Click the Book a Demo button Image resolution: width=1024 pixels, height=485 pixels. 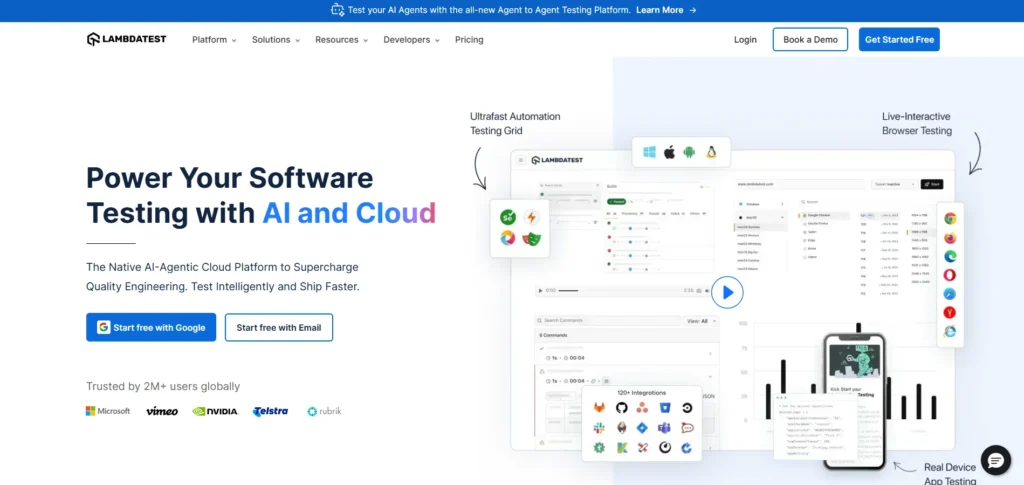click(x=810, y=39)
